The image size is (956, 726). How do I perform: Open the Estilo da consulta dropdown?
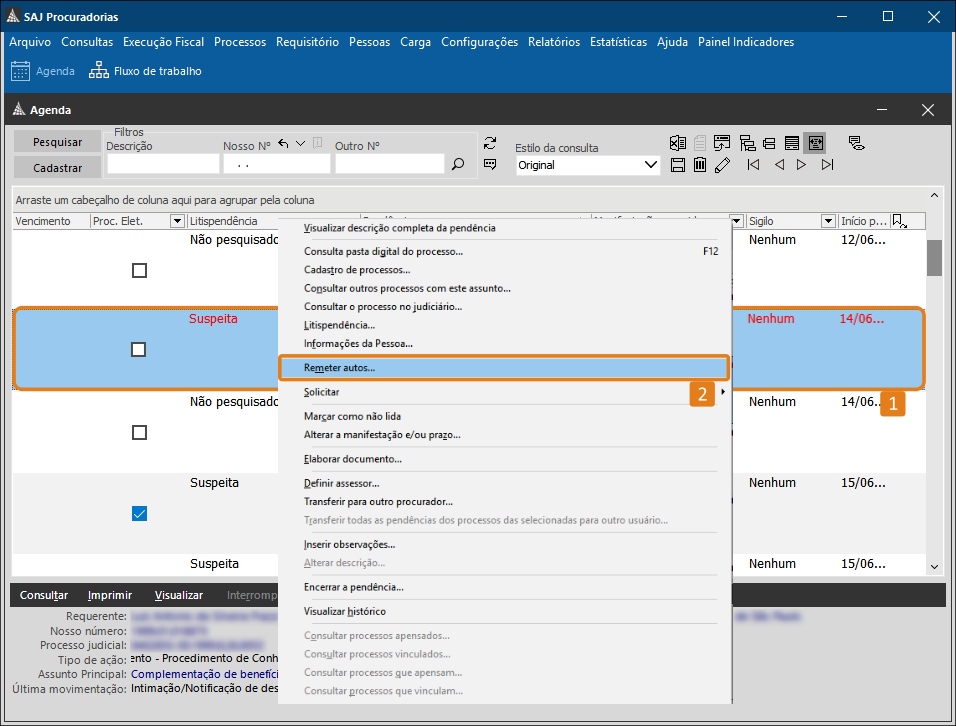tap(651, 165)
